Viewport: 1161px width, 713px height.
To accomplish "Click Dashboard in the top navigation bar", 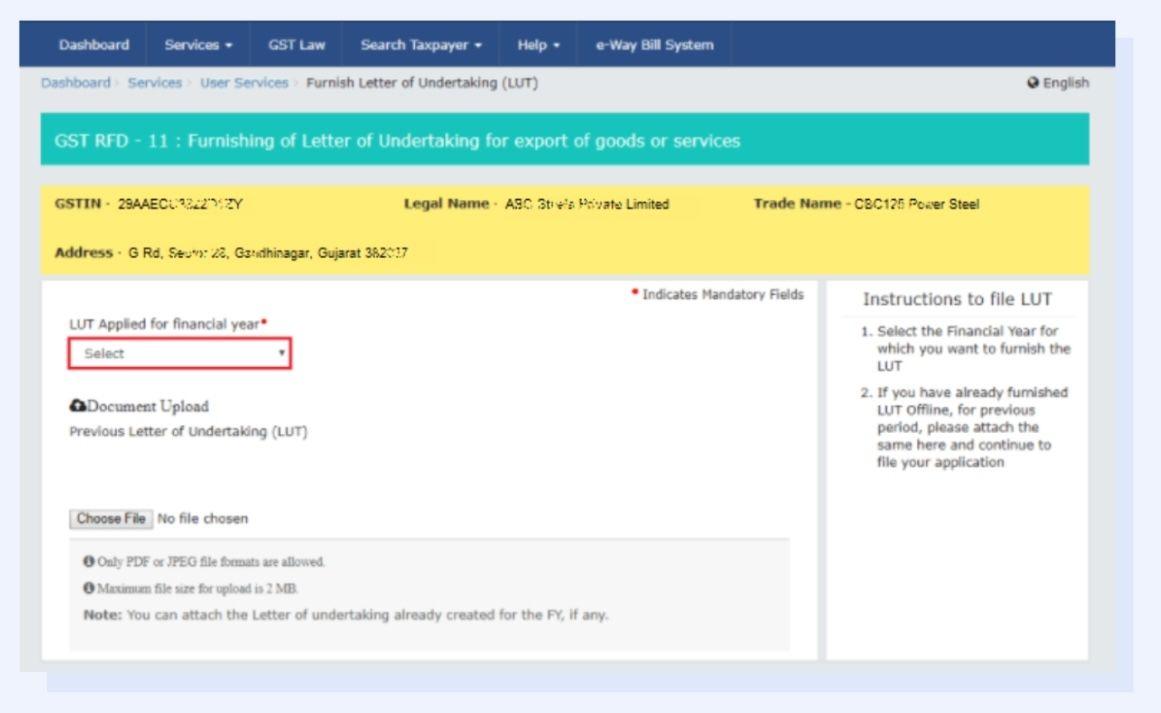I will [92, 44].
